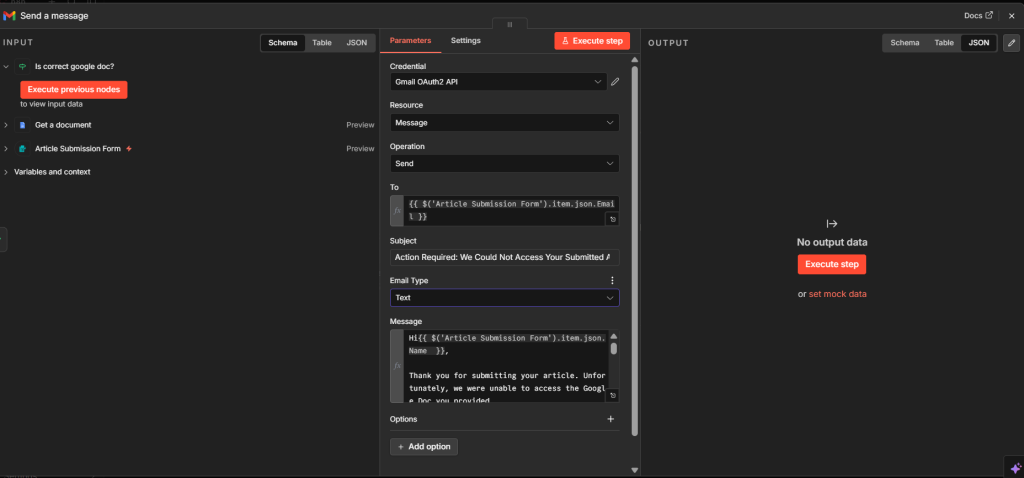Click the Message field expression editor icon

click(613, 396)
